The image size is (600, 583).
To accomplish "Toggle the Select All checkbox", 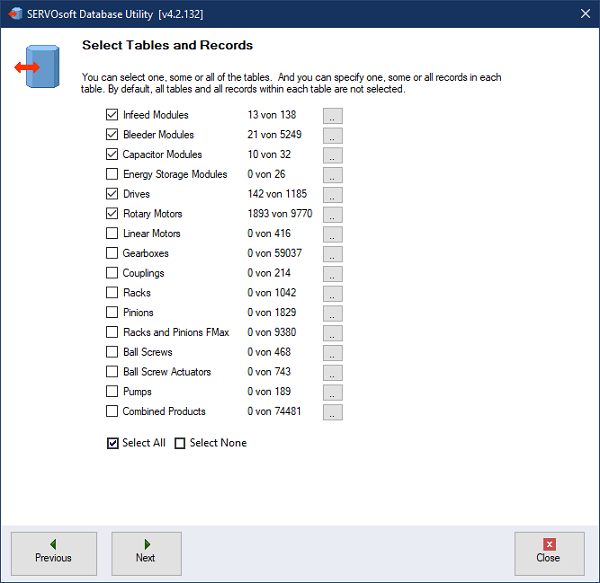I will (112, 443).
